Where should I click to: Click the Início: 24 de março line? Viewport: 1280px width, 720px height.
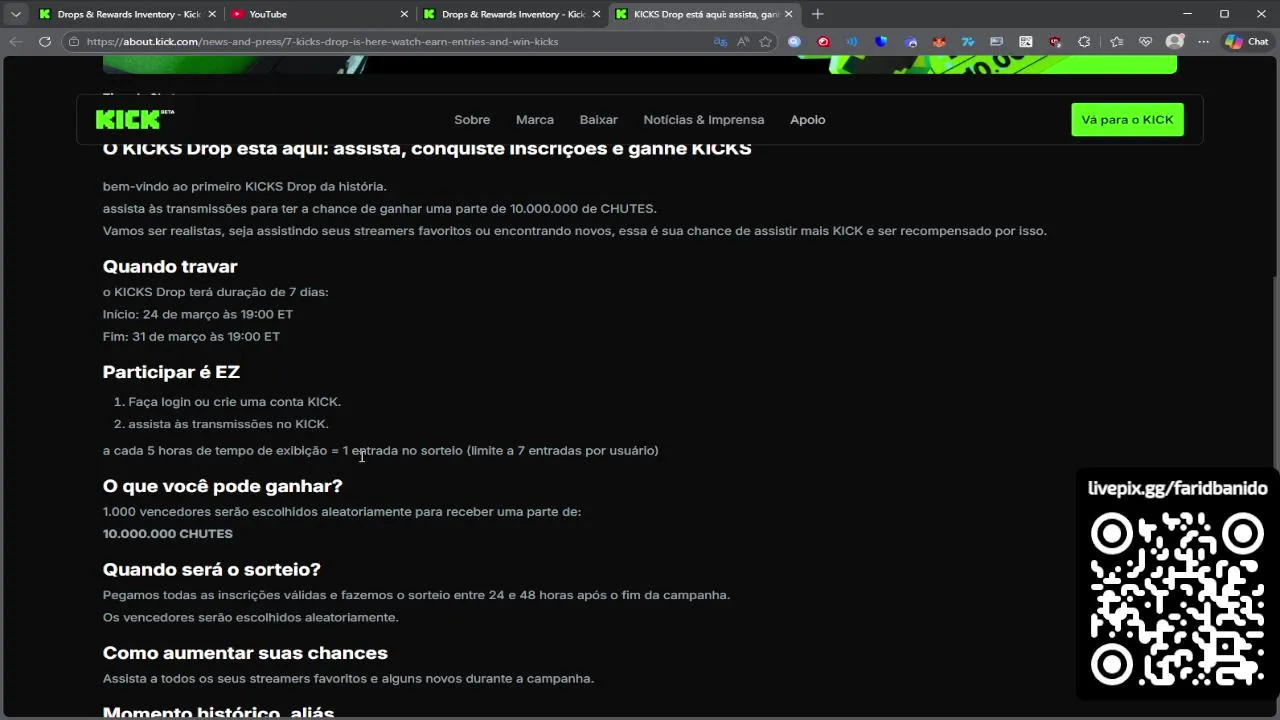[198, 314]
